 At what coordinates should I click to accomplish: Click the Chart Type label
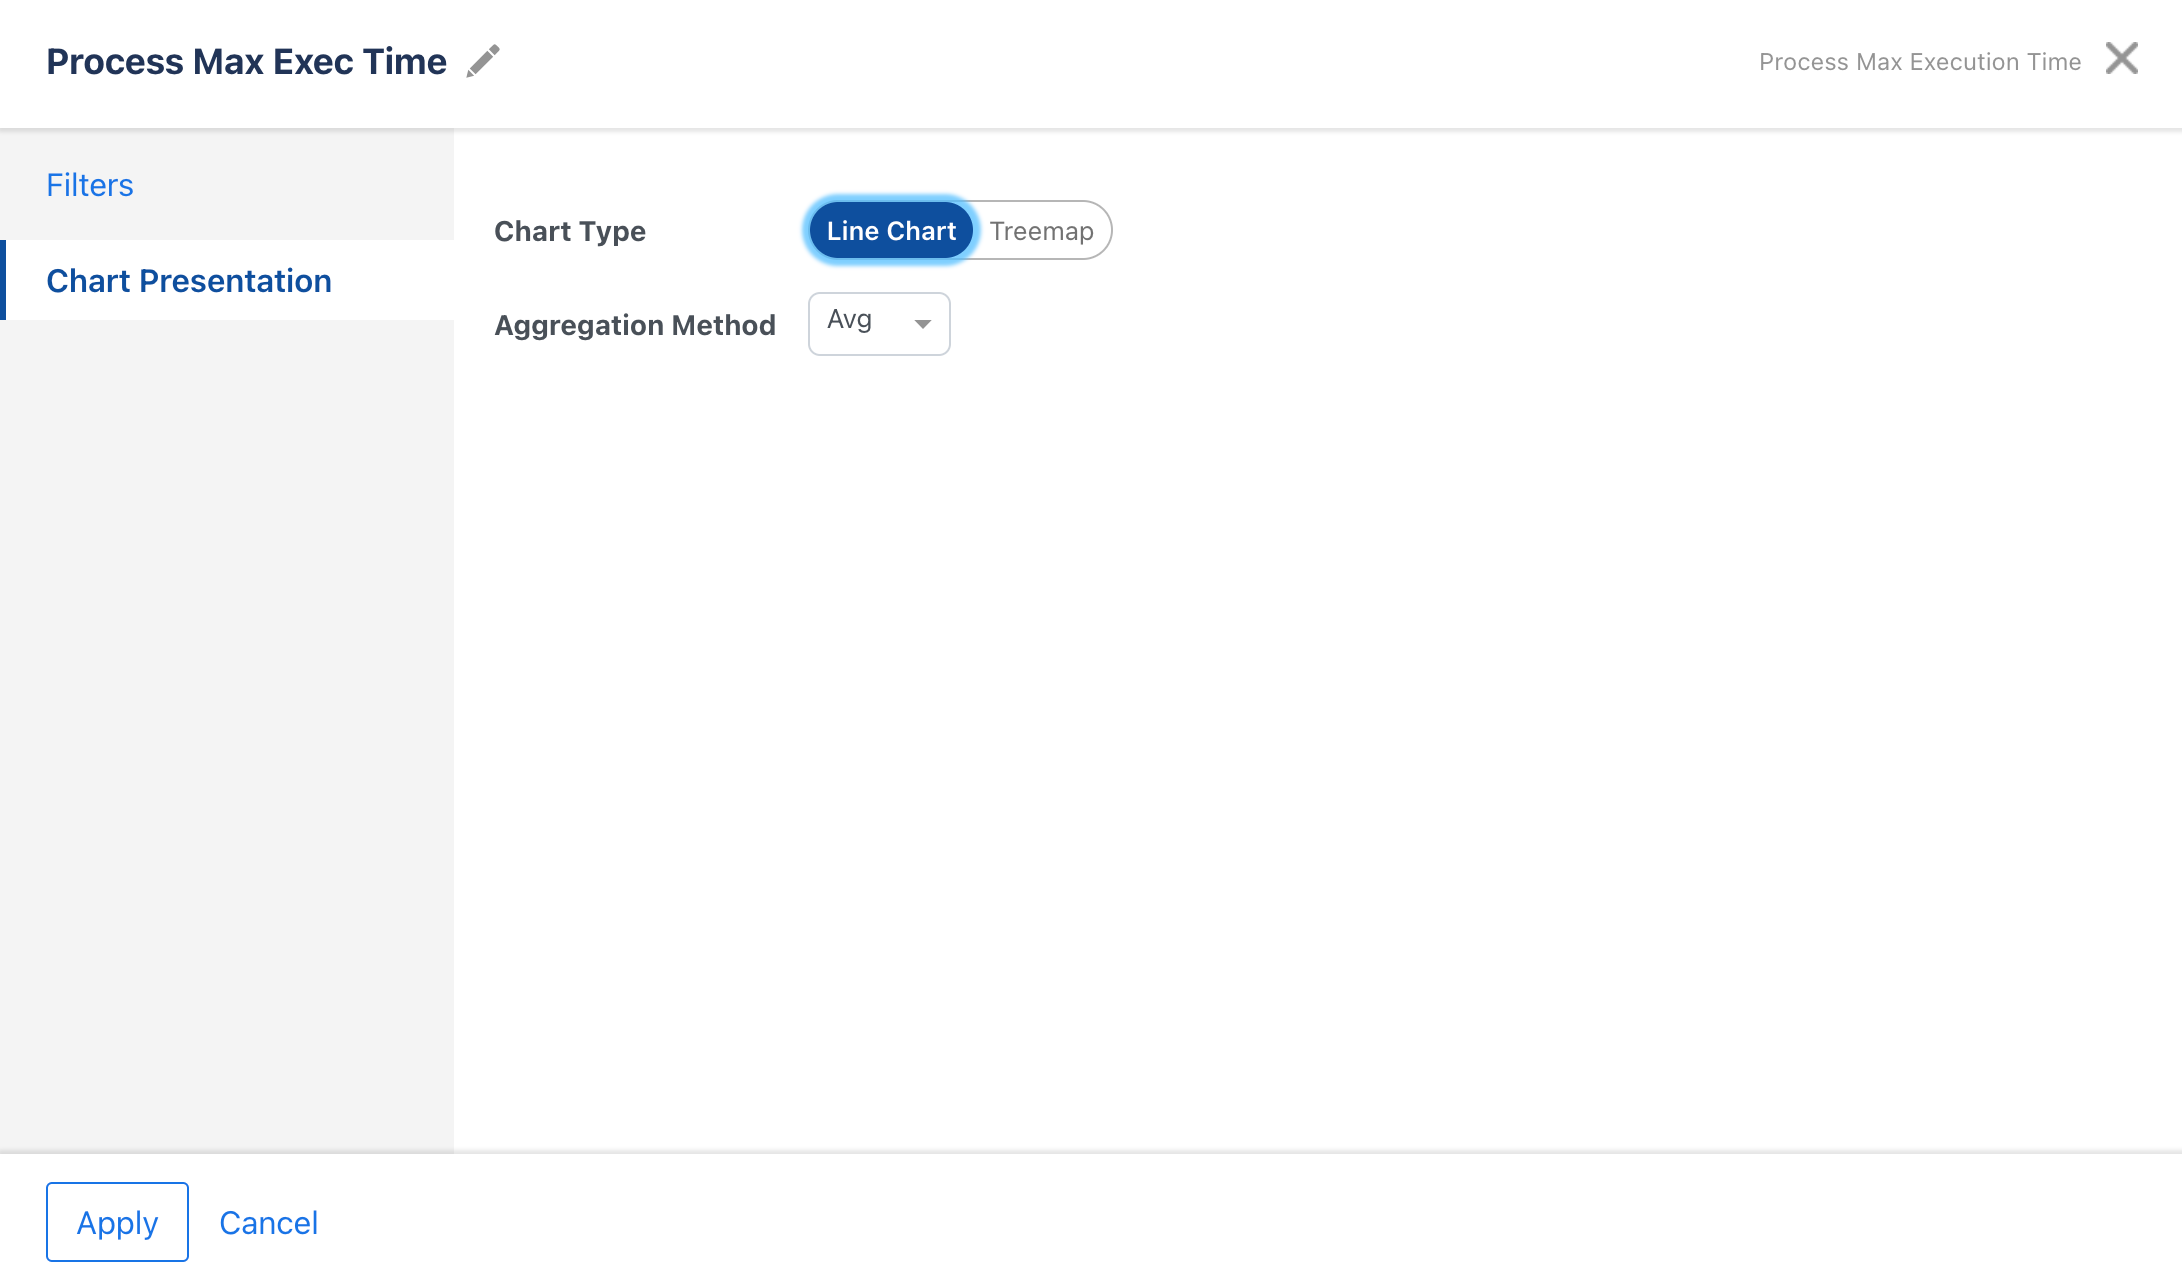[x=569, y=231]
